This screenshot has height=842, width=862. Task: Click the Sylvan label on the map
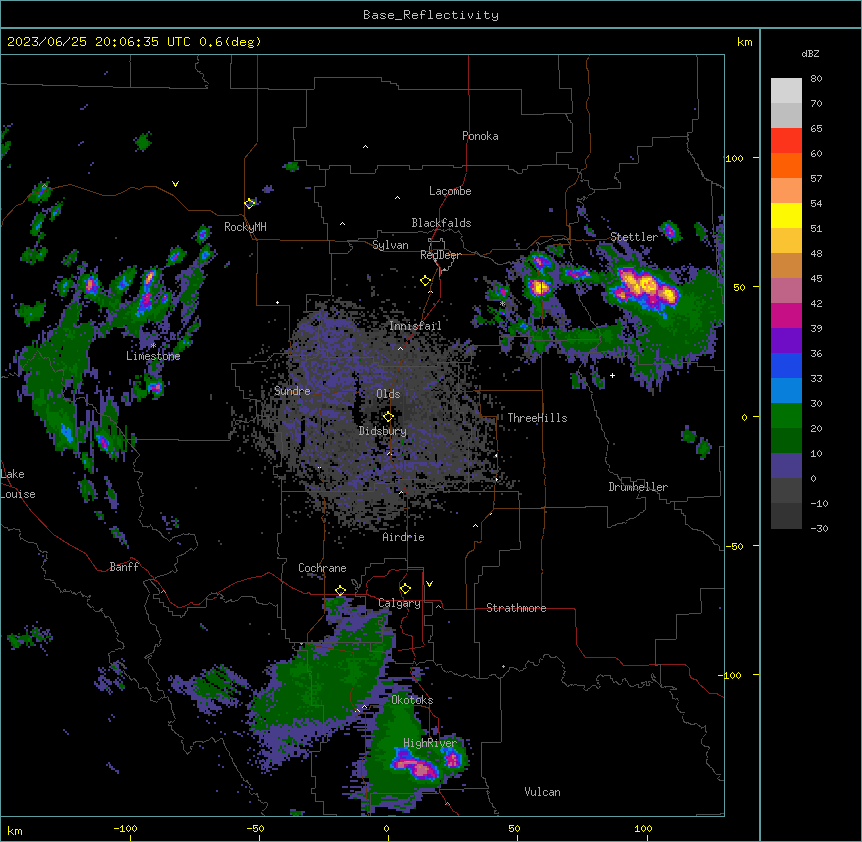click(390, 245)
